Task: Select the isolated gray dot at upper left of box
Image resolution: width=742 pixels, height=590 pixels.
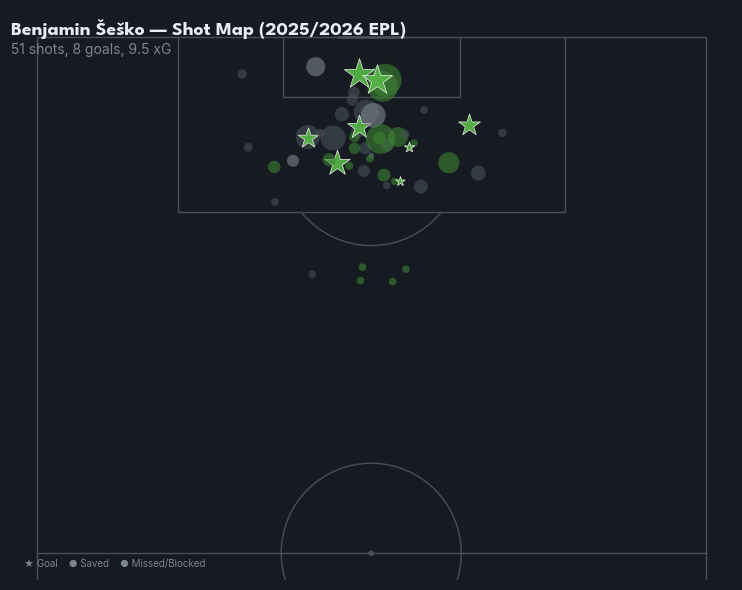Action: pos(242,74)
